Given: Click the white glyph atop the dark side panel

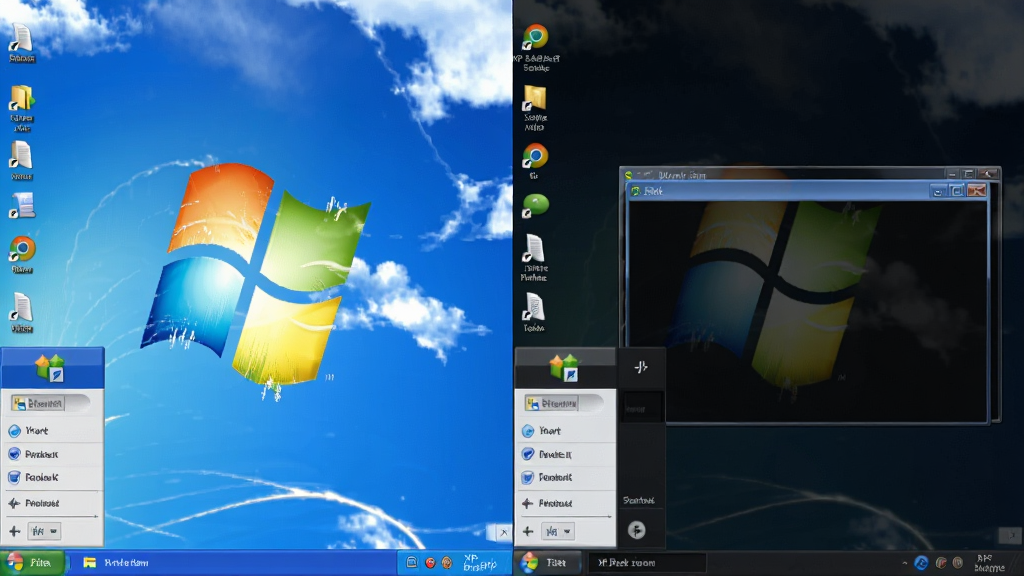Looking at the screenshot, I should [x=641, y=367].
